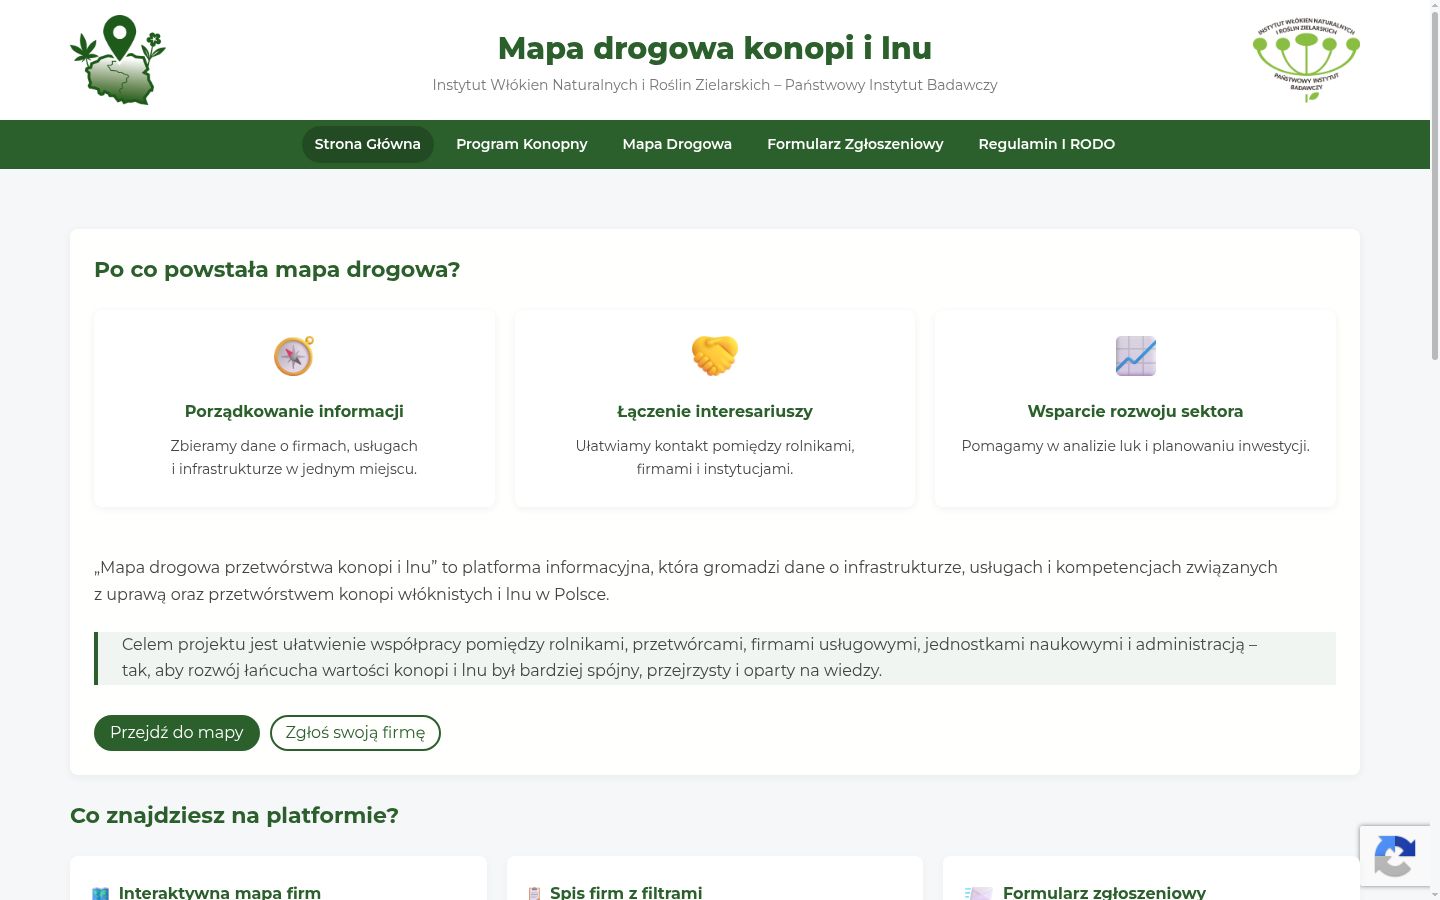Click the Przejdź do mapy button
This screenshot has width=1440, height=900.
point(177,733)
